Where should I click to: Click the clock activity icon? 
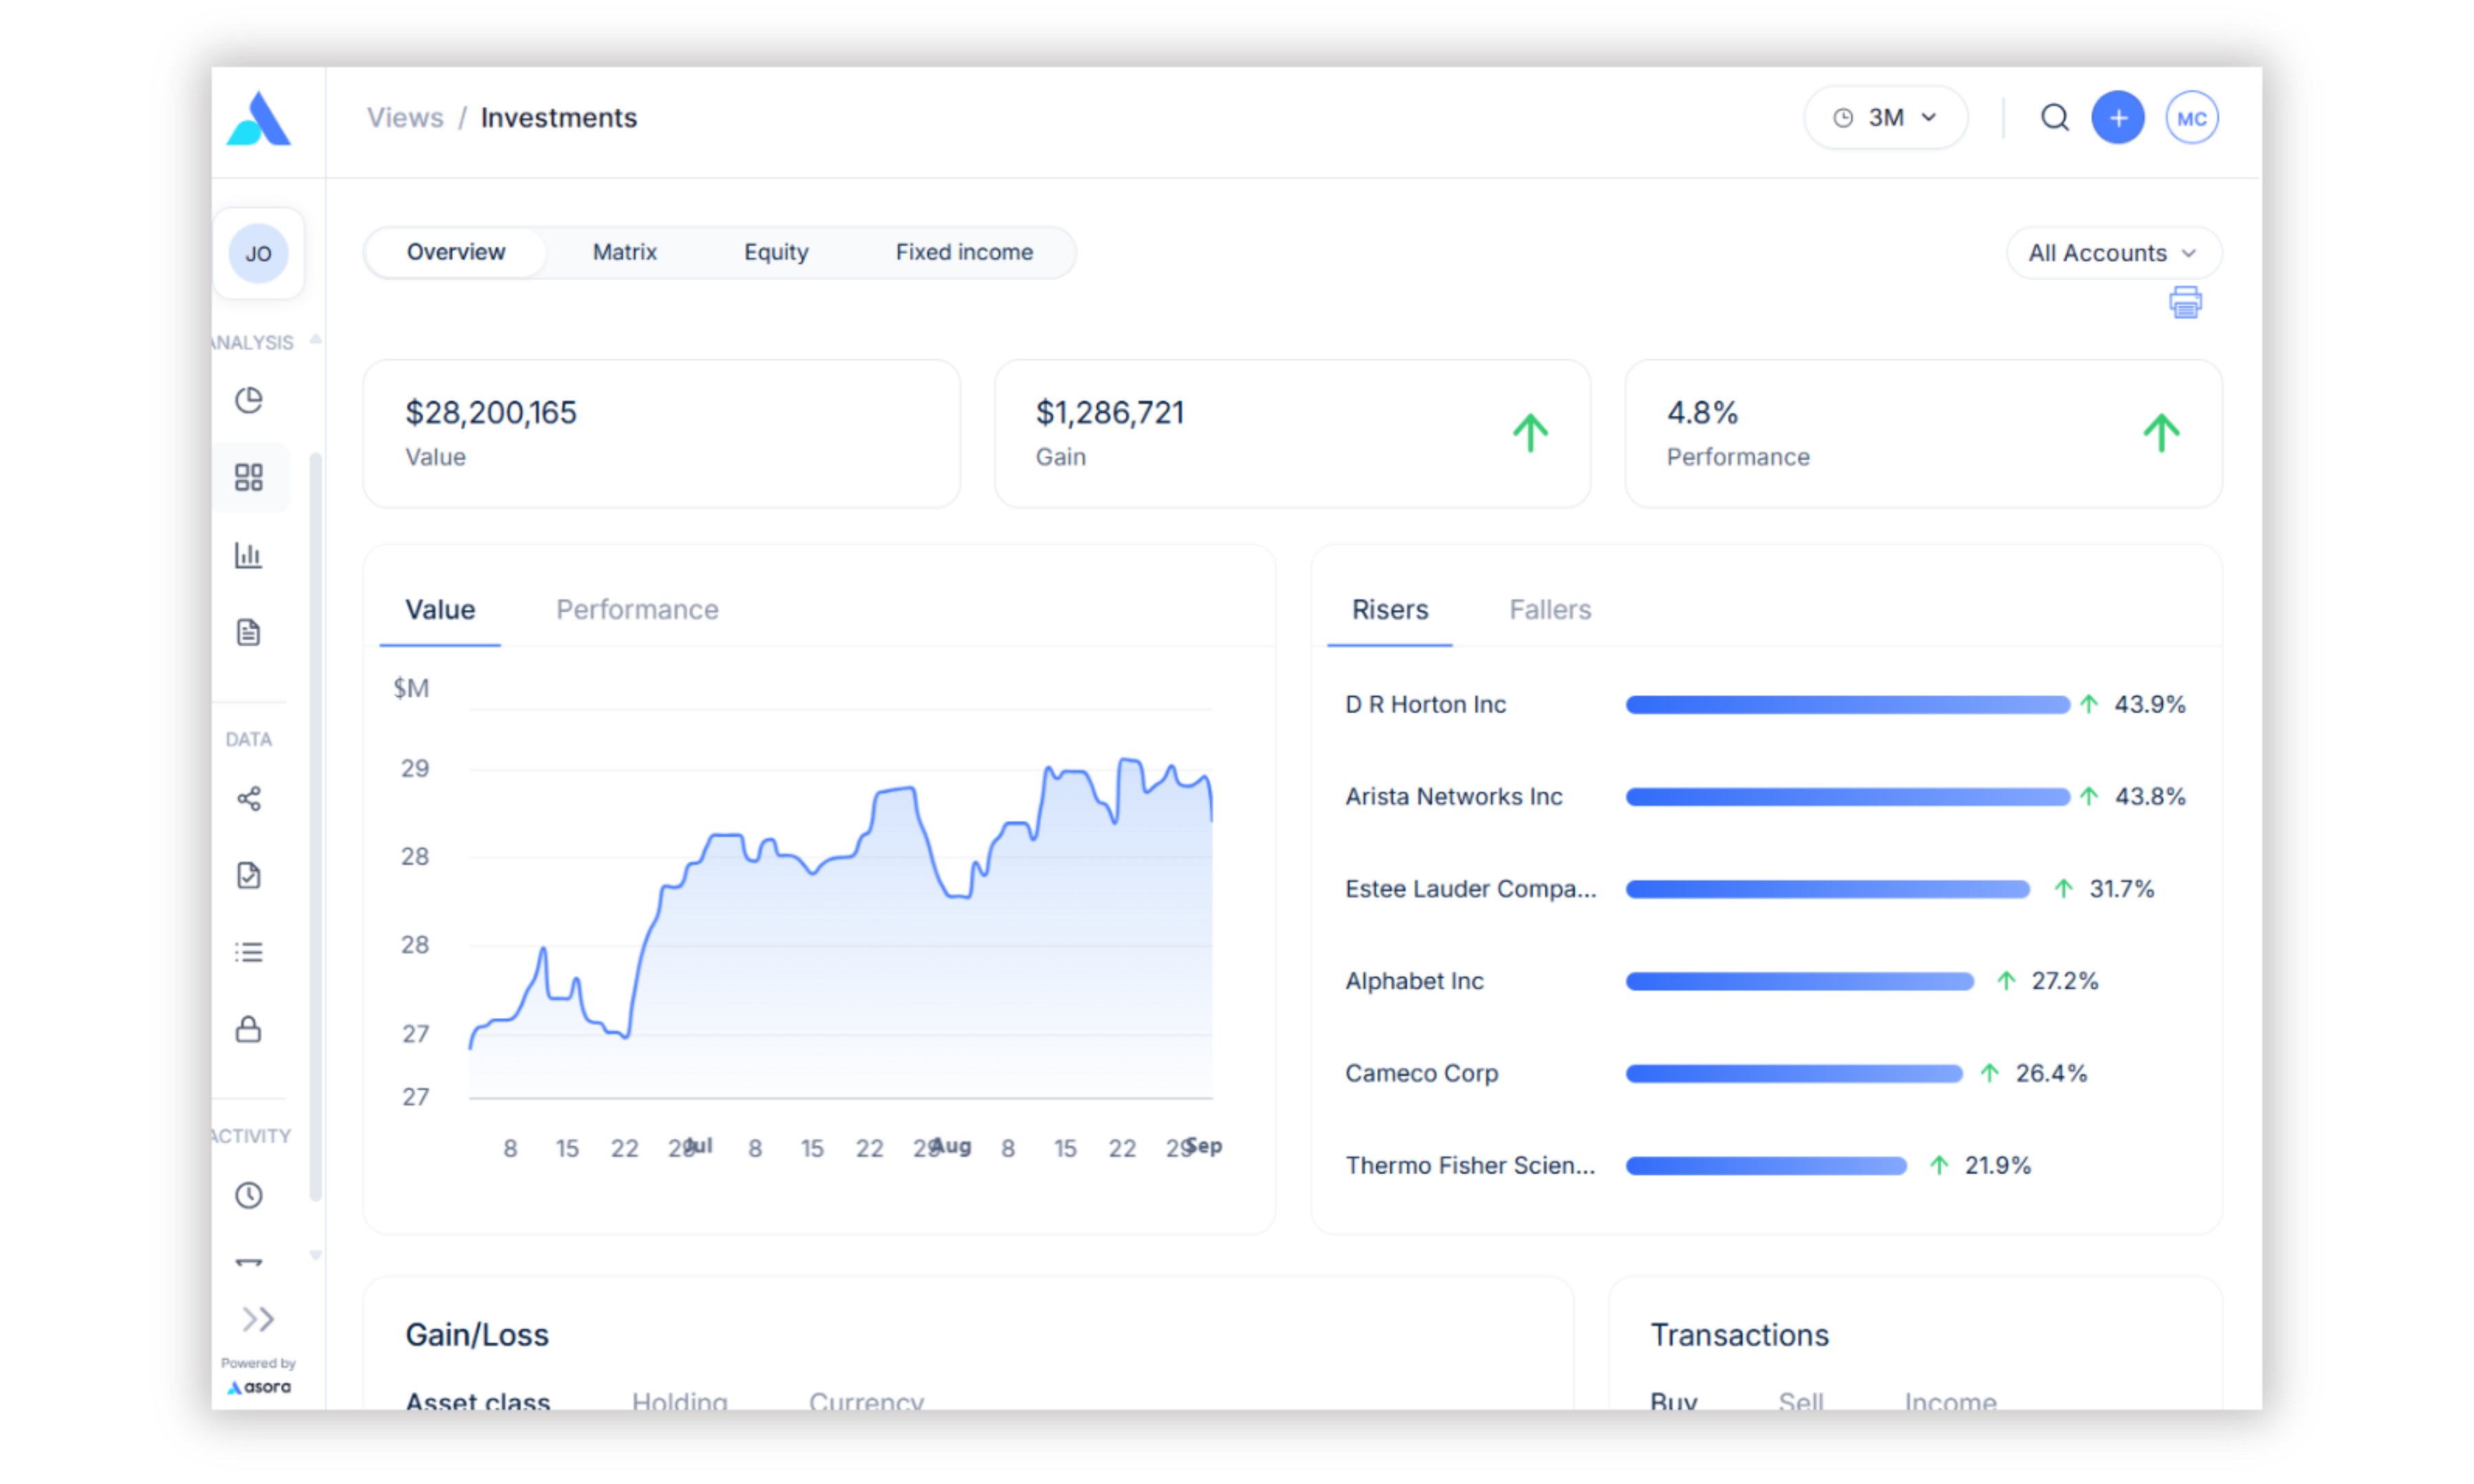click(x=249, y=1195)
